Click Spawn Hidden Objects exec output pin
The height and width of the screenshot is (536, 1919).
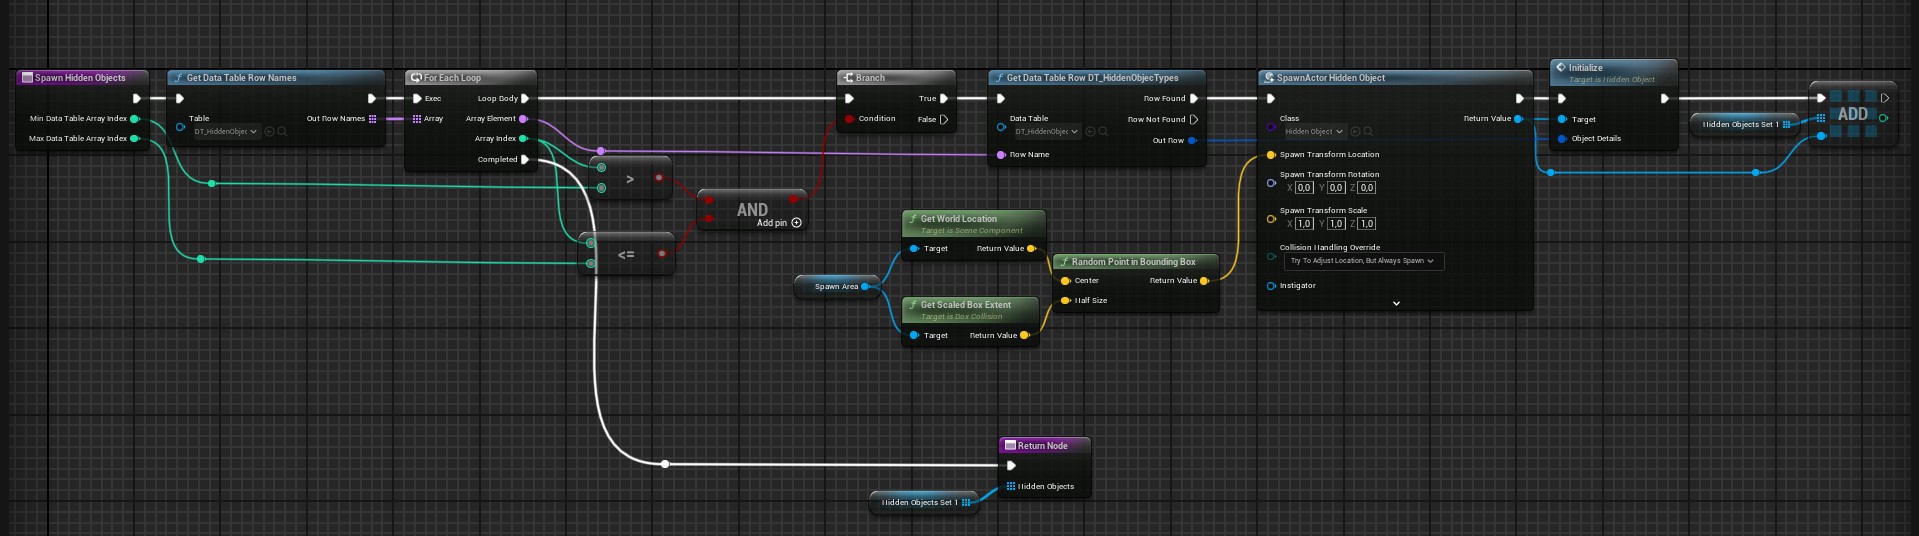click(137, 98)
